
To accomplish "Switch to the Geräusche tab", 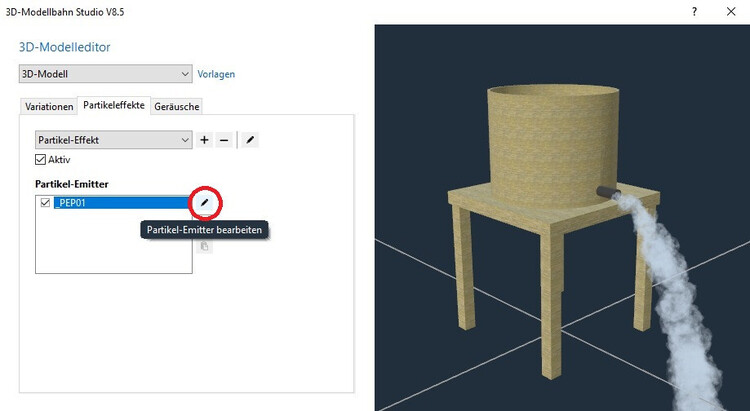I will [177, 107].
